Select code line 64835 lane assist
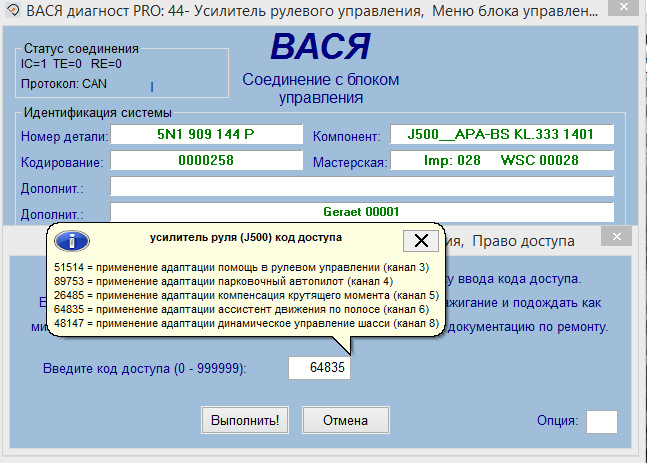The image size is (647, 463). point(242,309)
